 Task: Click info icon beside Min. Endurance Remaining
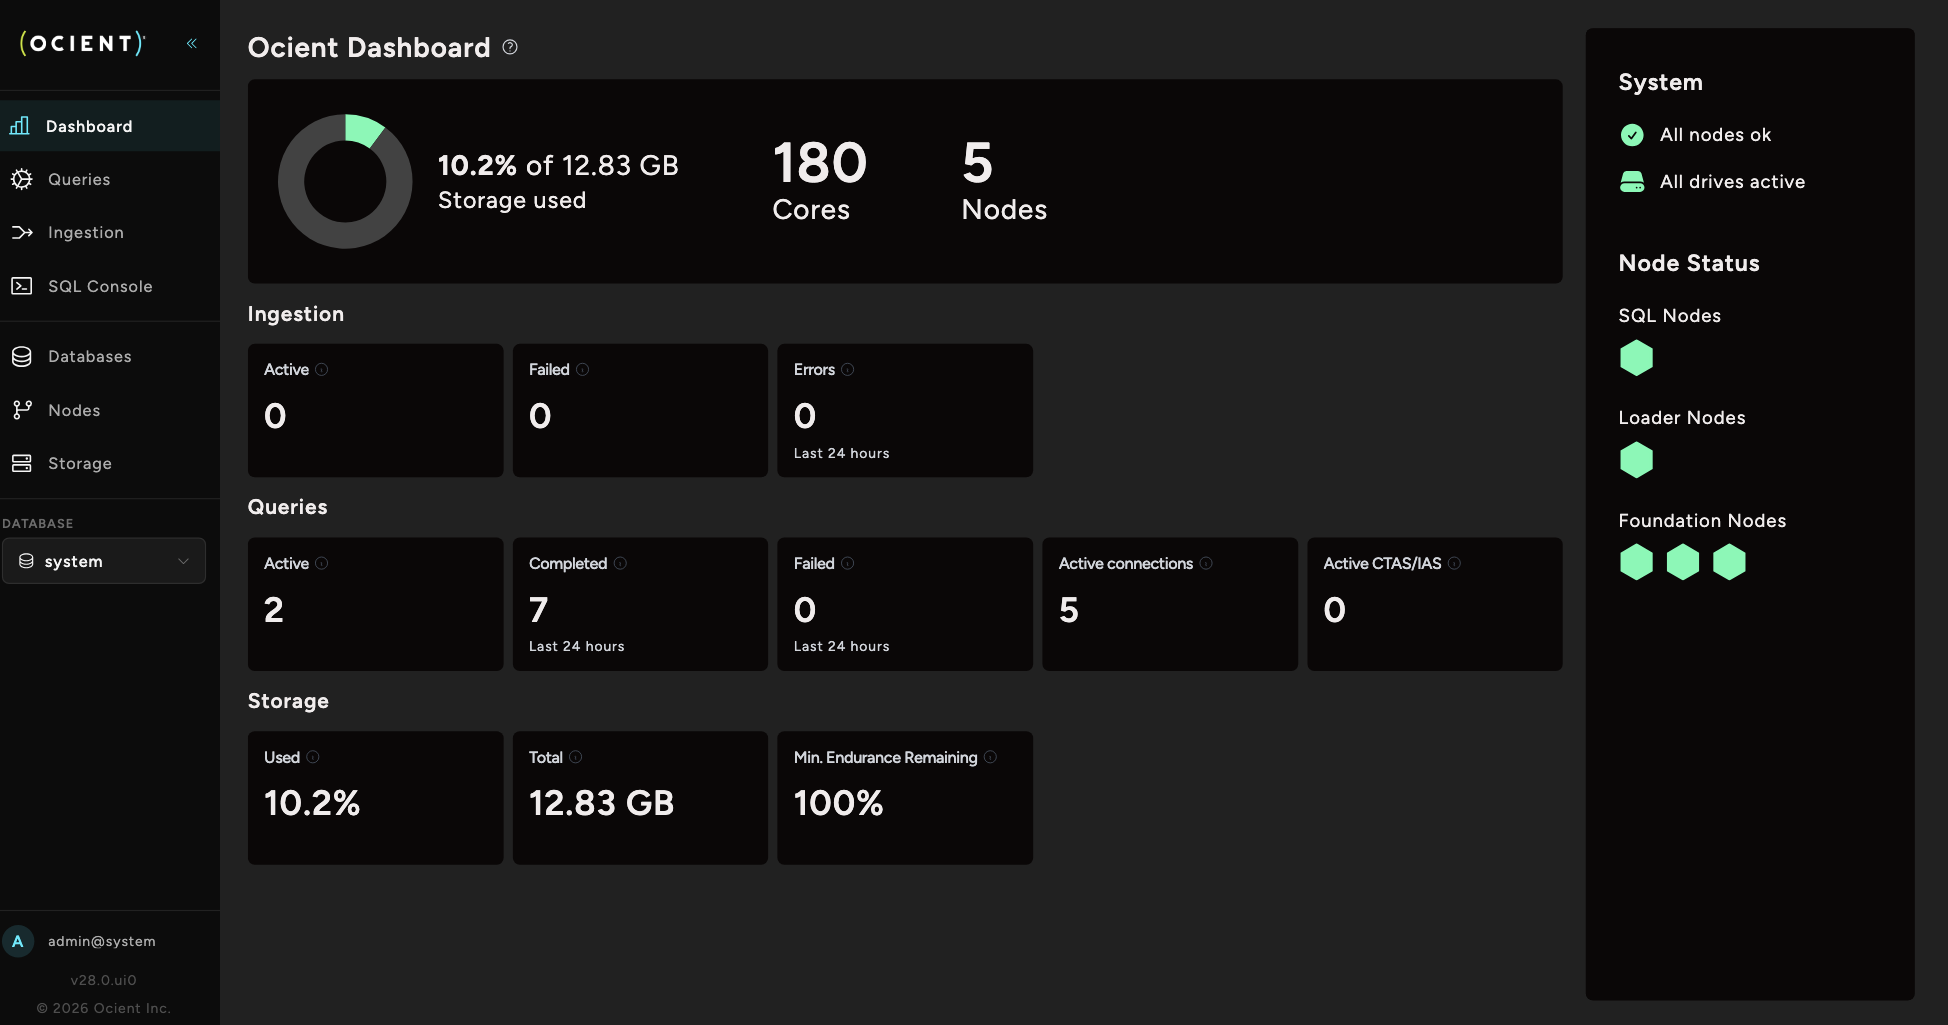pos(990,757)
